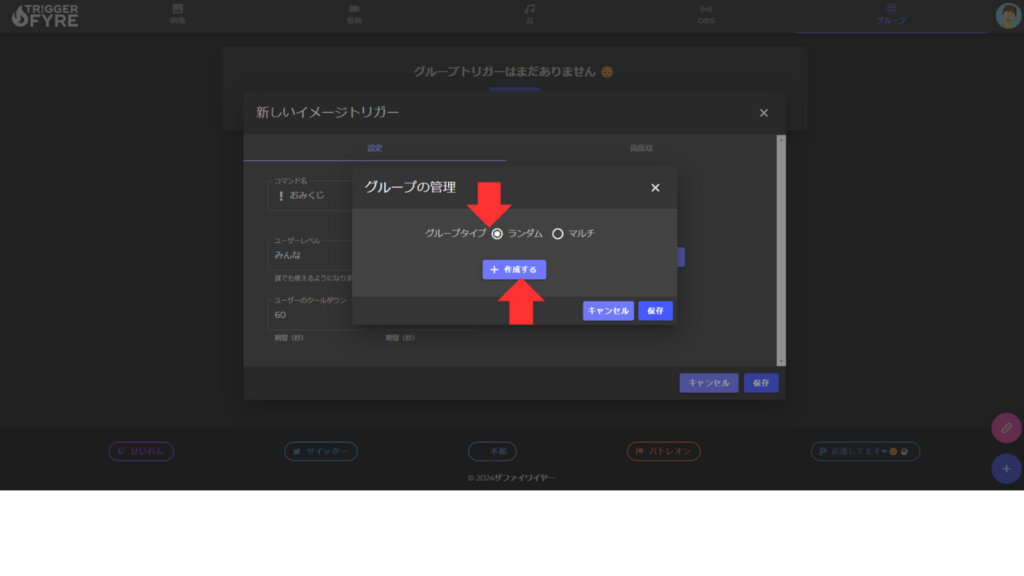
Task: Switch to the 高級な tab
Action: point(641,148)
